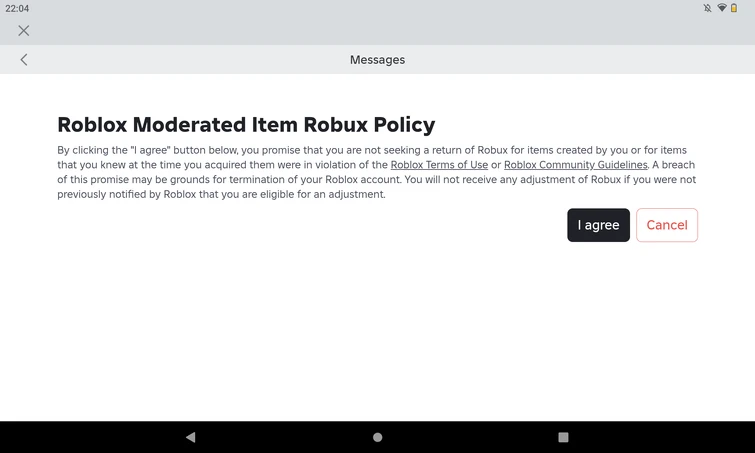755x453 pixels.
Task: Open the Roblox Terms of Use link
Action: pyautogui.click(x=439, y=165)
